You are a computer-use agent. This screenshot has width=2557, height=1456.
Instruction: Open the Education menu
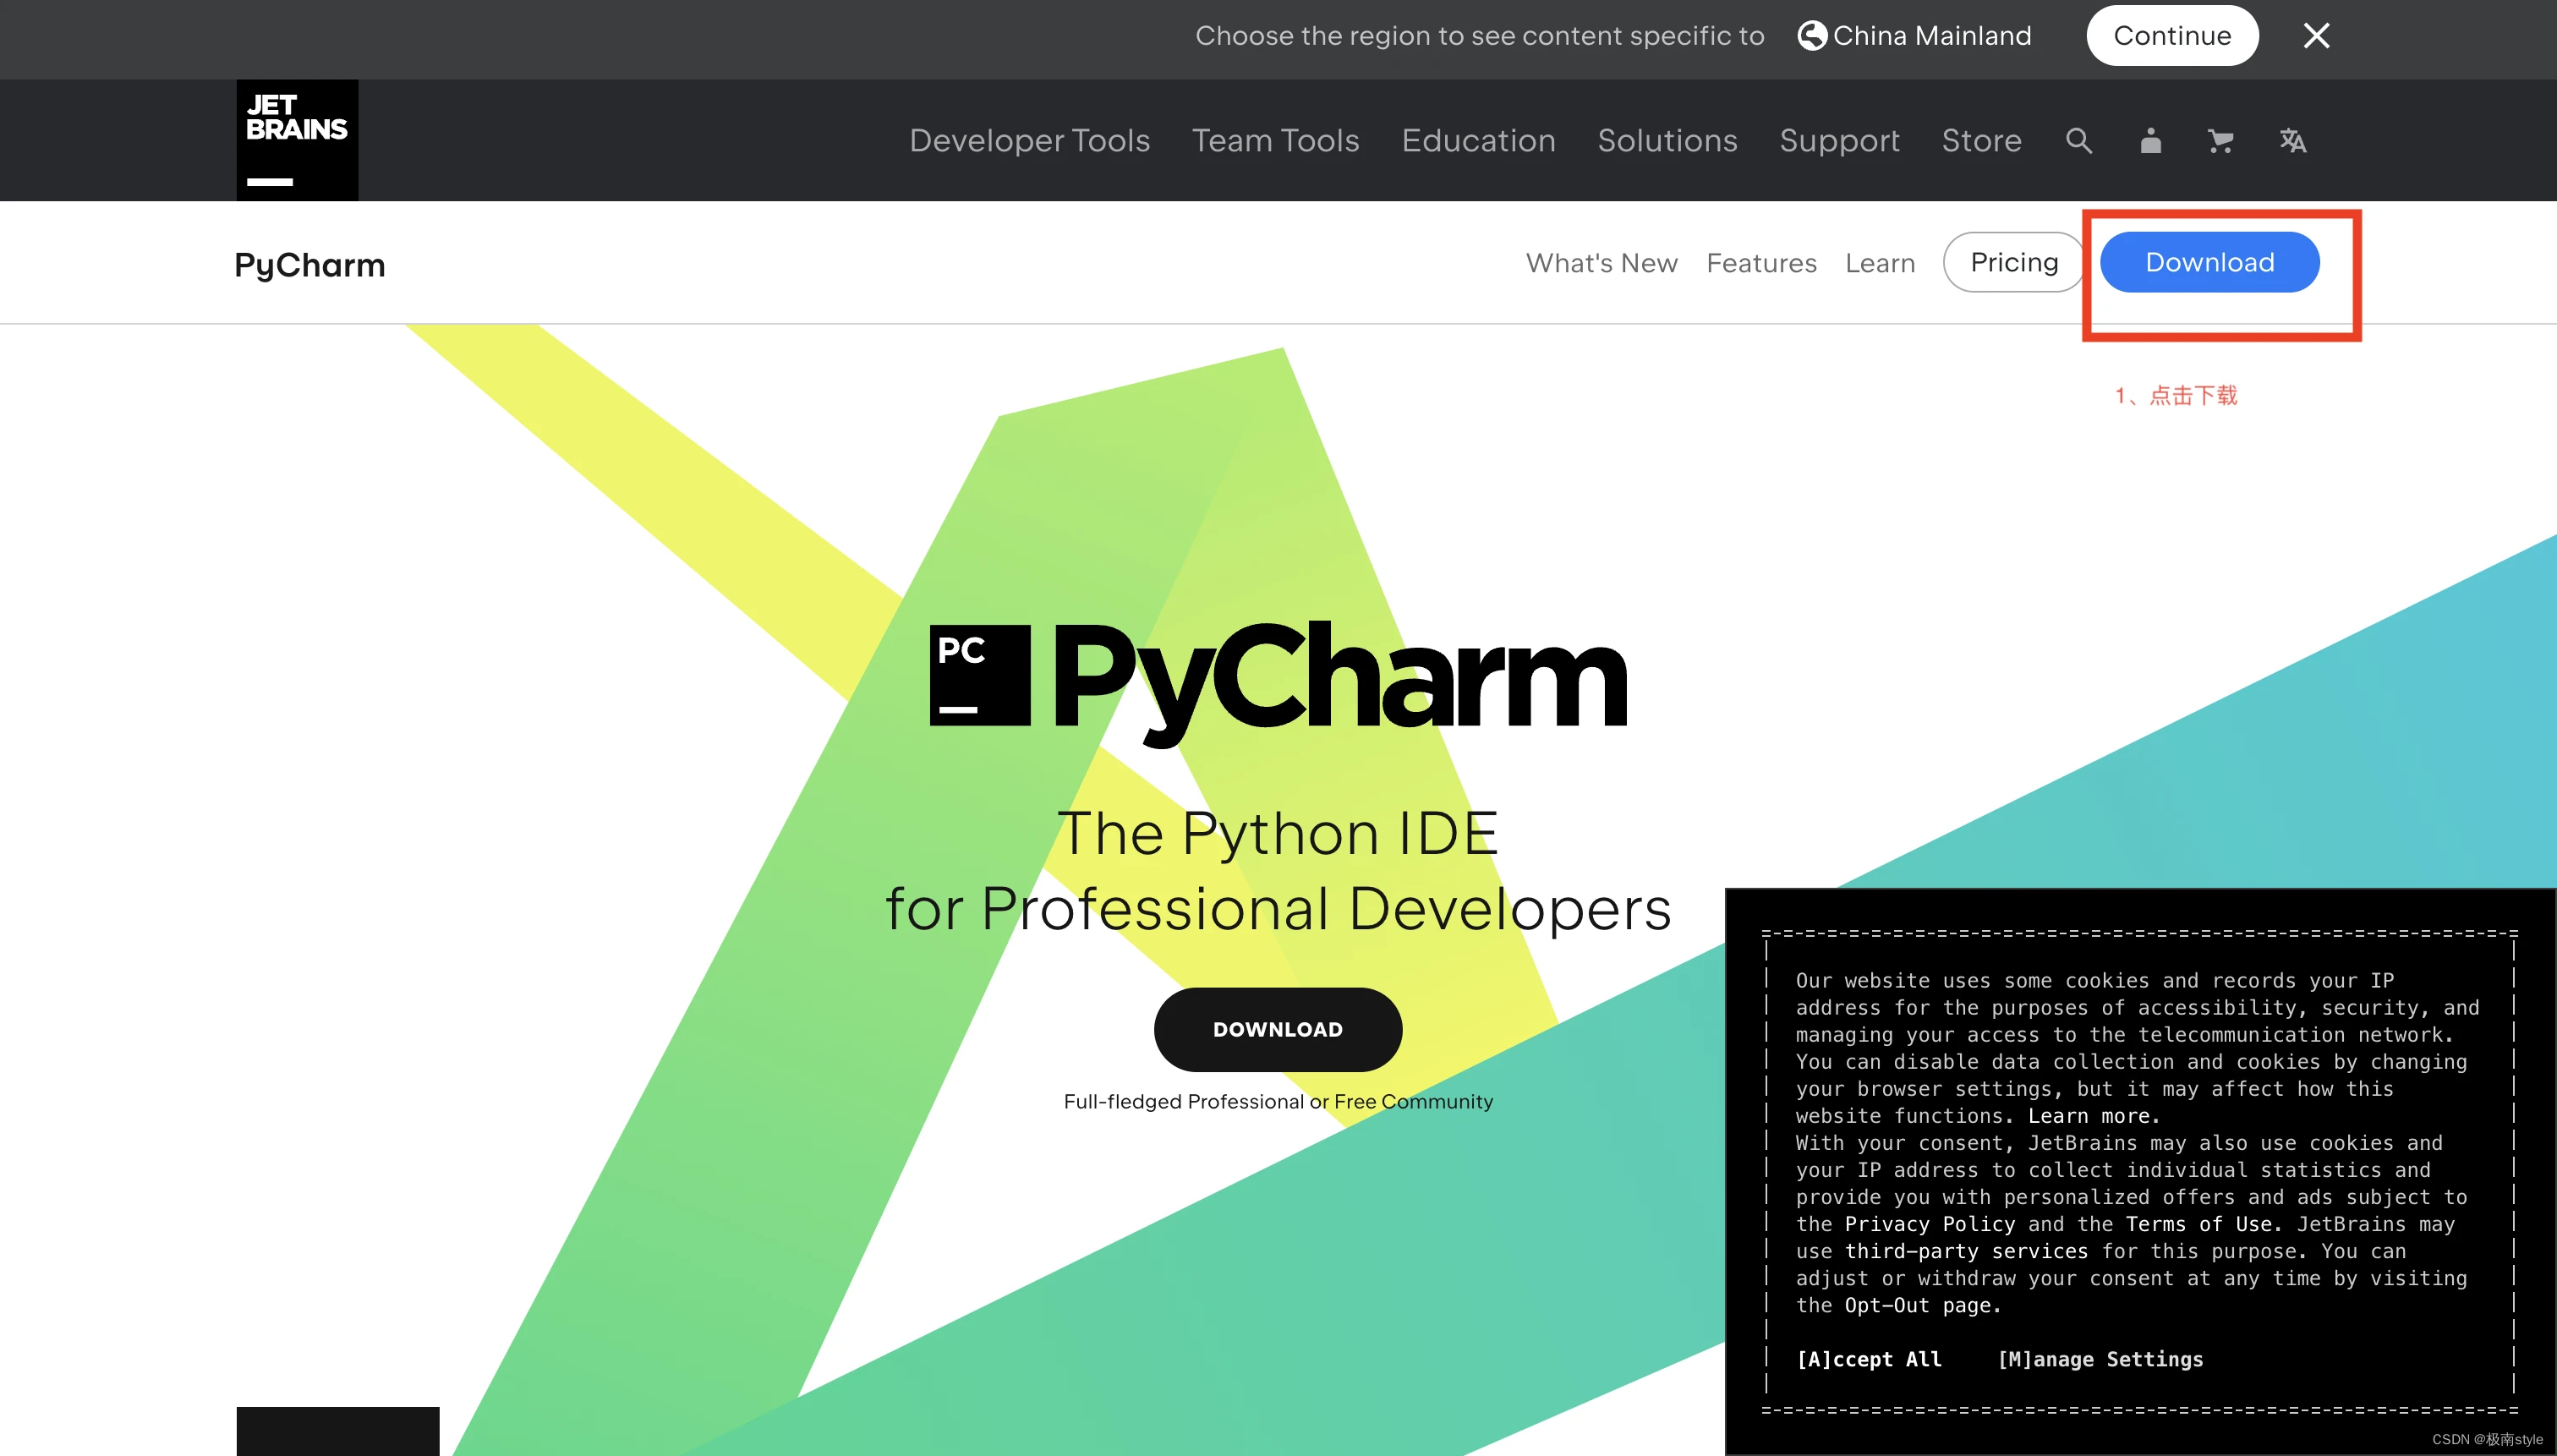1478,141
